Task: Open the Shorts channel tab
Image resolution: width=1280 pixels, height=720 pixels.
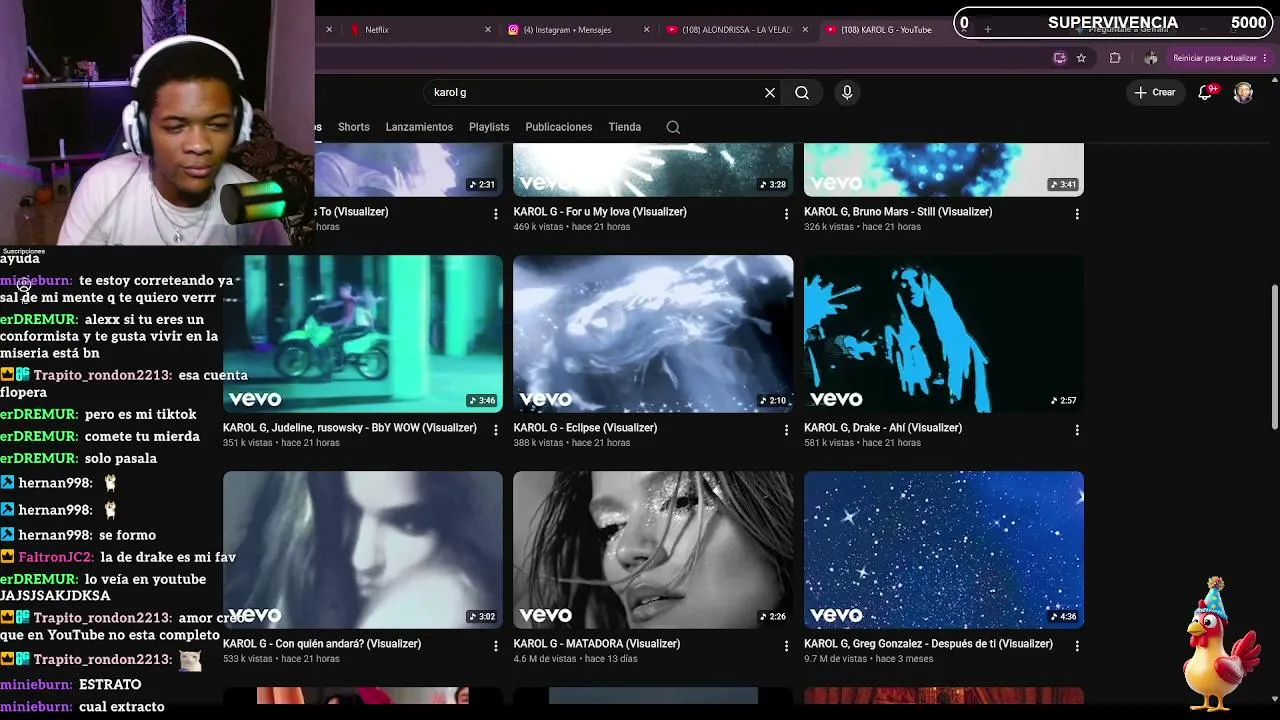Action: pyautogui.click(x=354, y=127)
